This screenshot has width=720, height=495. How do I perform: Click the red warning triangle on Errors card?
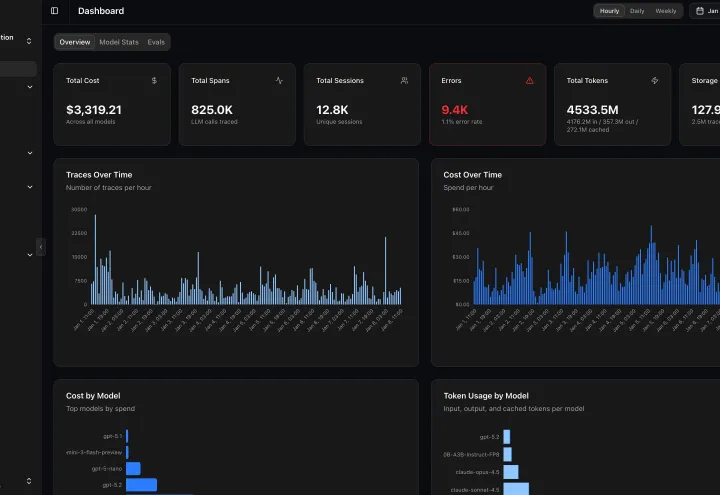click(x=529, y=80)
